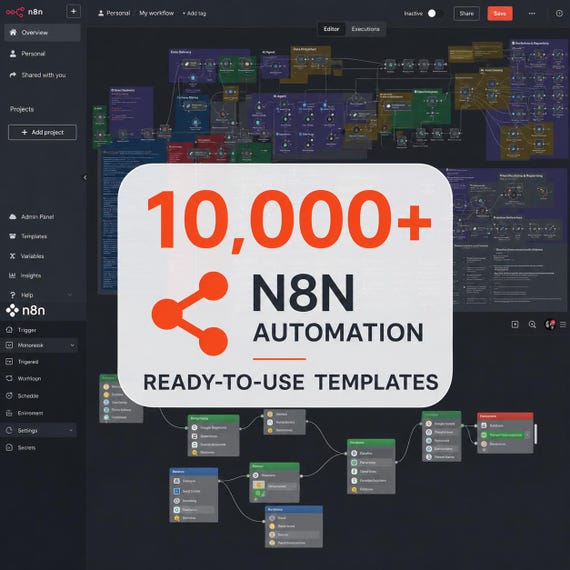Click the magnifier search icon in lower canvas
The width and height of the screenshot is (570, 570).
coord(532,325)
